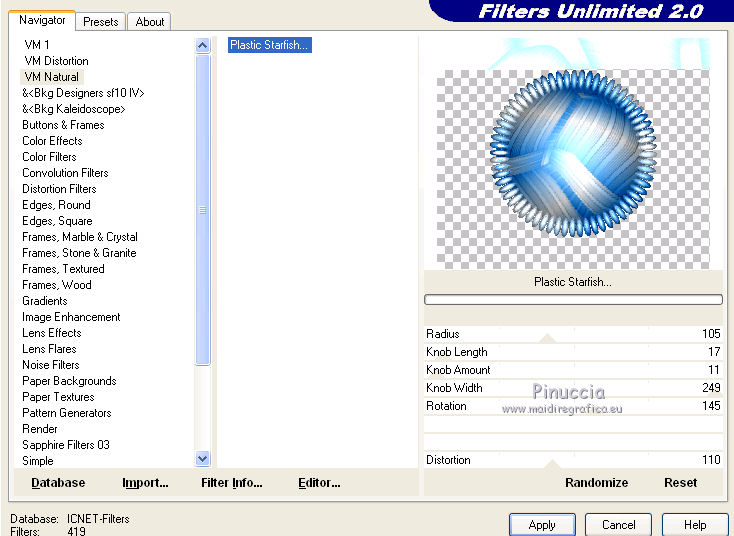The image size is (734, 536).
Task: Select Noise Filters category
Action: pos(51,365)
